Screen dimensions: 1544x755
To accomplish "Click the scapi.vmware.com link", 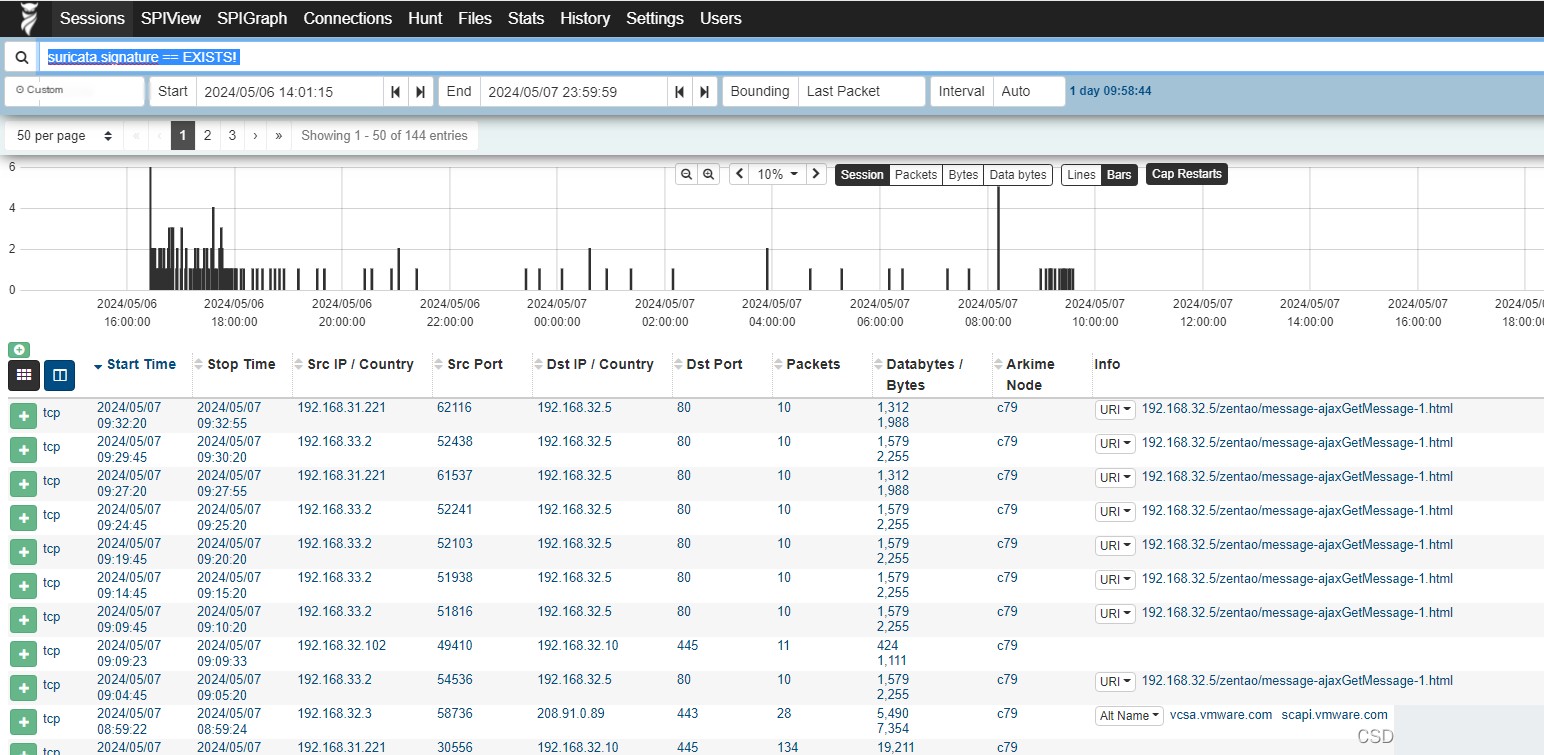I will click(1334, 715).
